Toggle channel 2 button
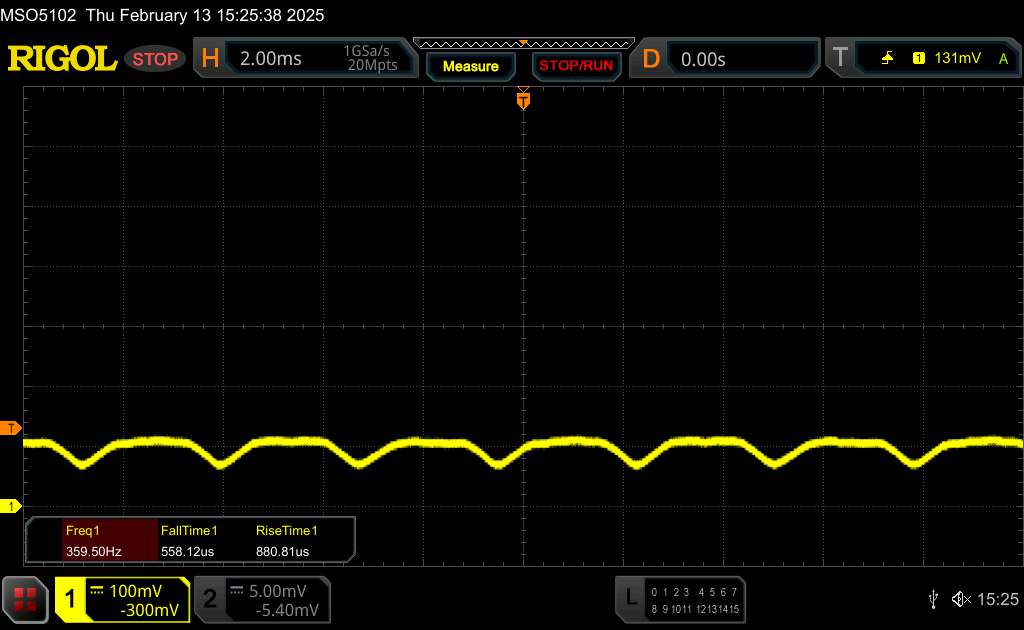 (x=210, y=599)
